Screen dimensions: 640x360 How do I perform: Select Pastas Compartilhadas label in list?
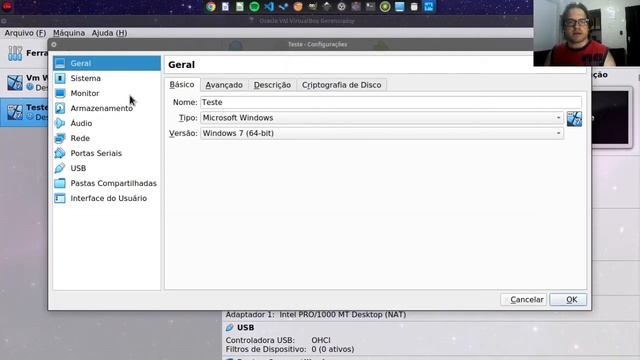tap(113, 183)
